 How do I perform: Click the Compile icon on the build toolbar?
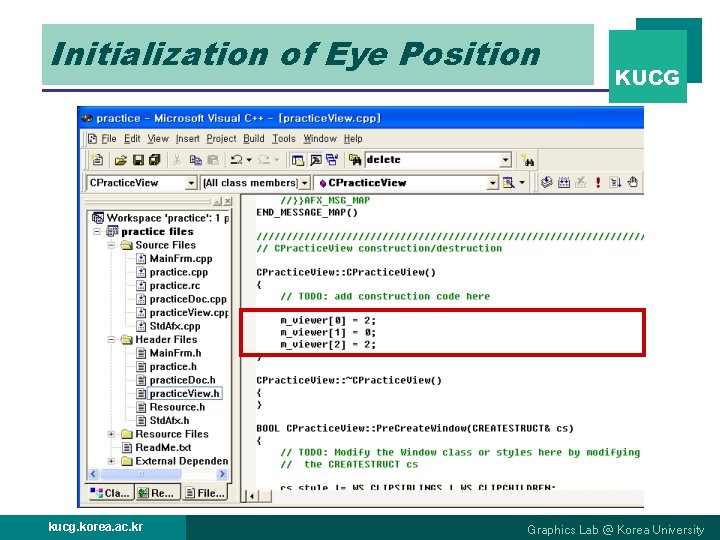pos(546,182)
